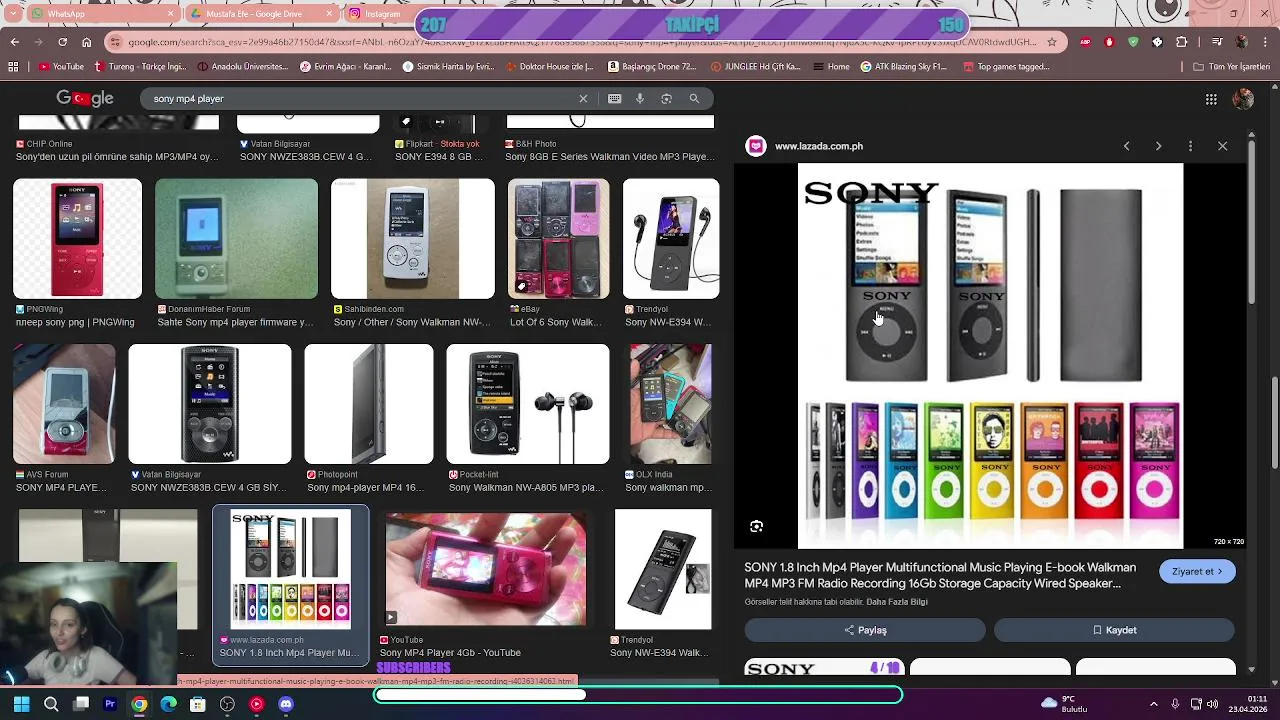The height and width of the screenshot is (720, 1280).
Task: Open the on-screen keyboard input tool
Action: coord(614,99)
